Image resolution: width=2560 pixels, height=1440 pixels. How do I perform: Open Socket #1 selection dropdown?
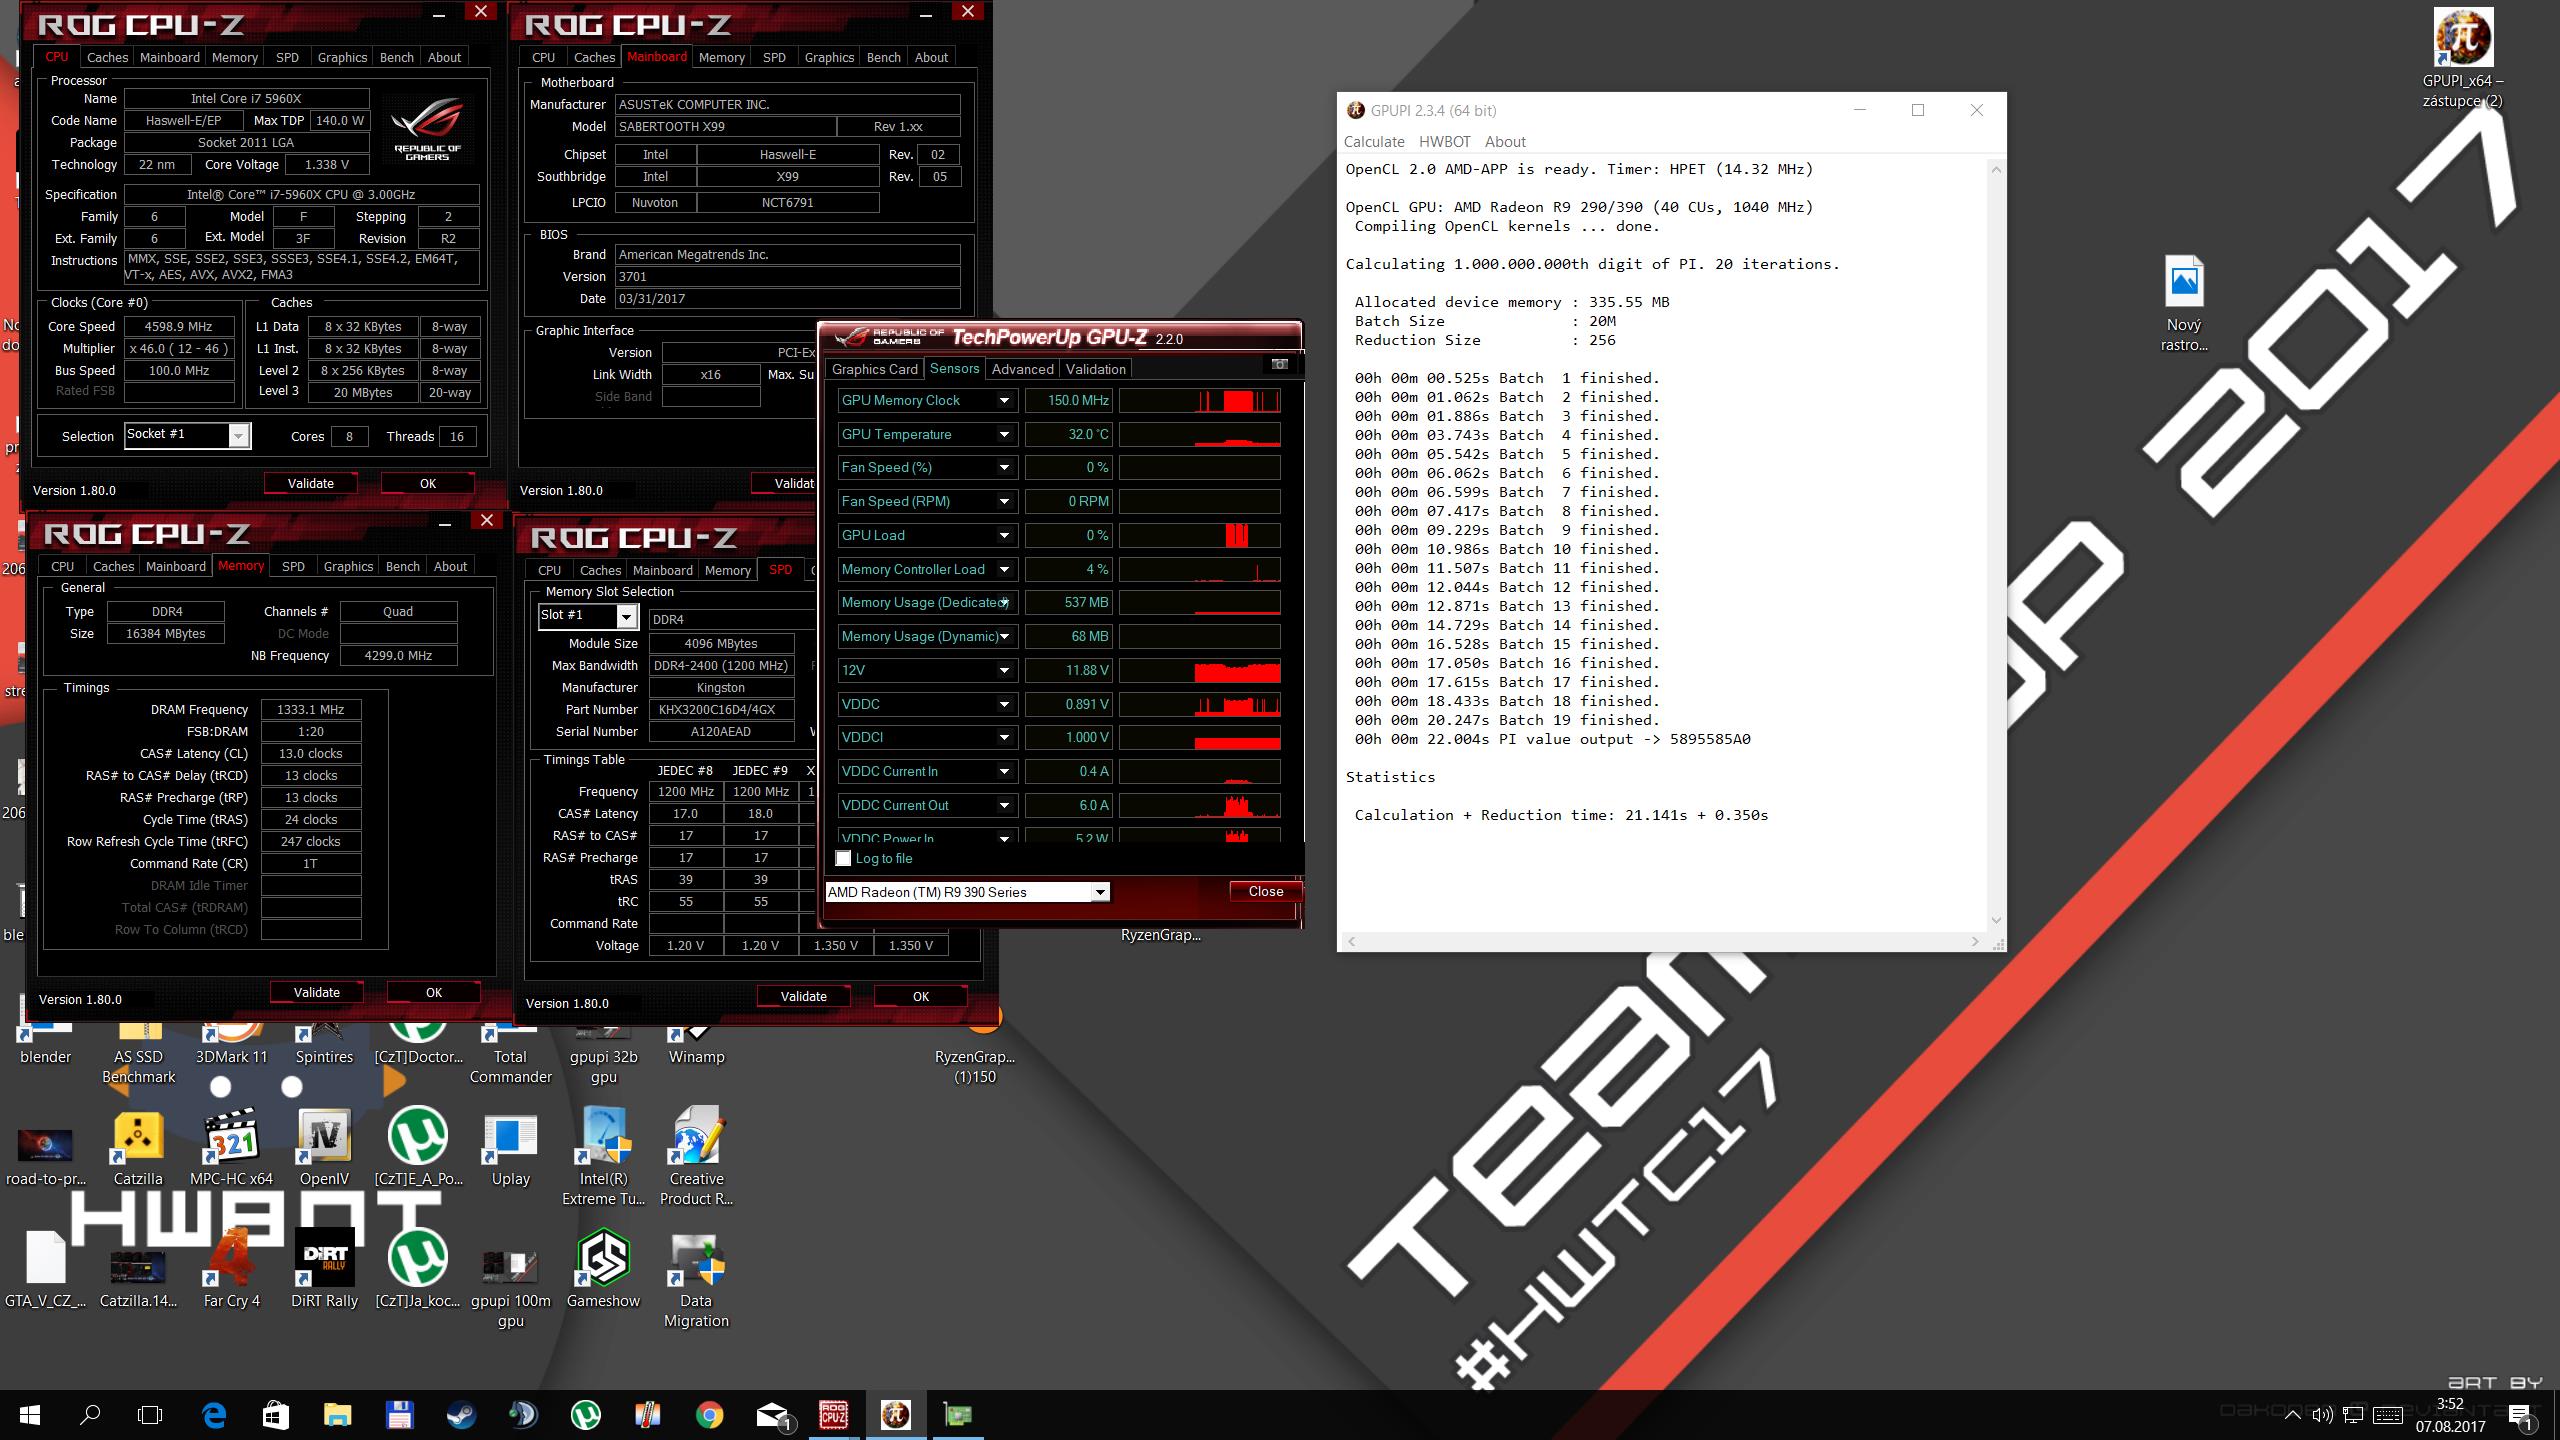(x=187, y=435)
